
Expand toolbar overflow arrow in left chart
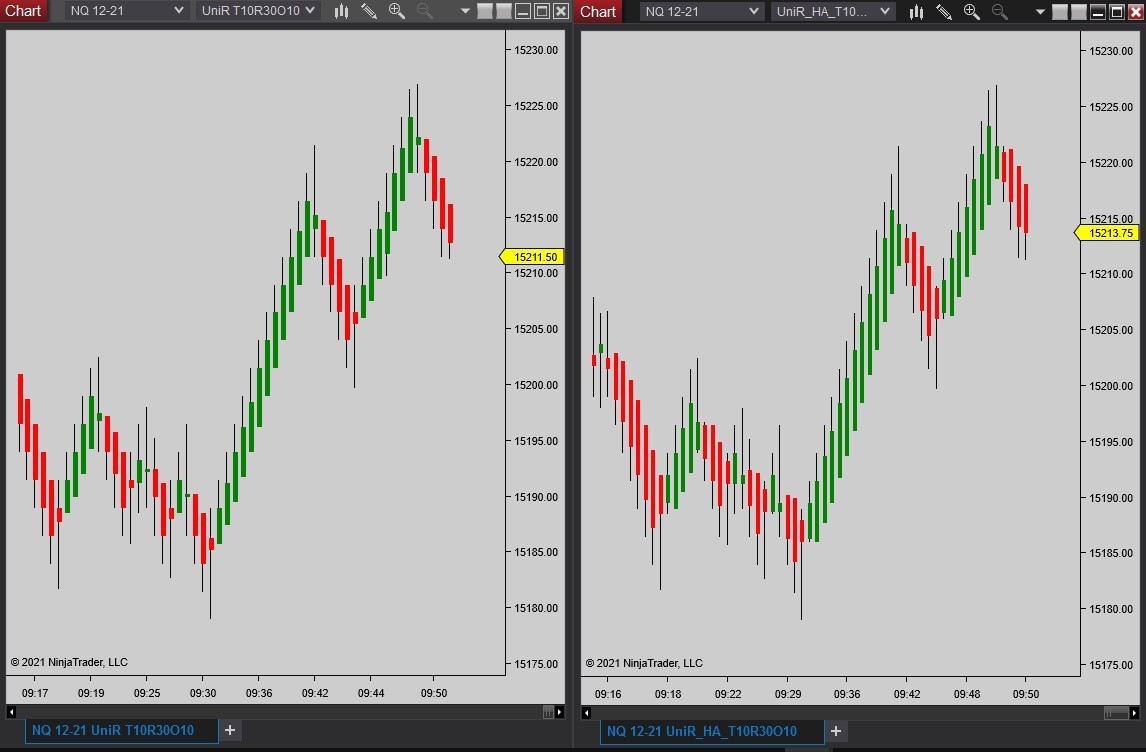[x=465, y=11]
